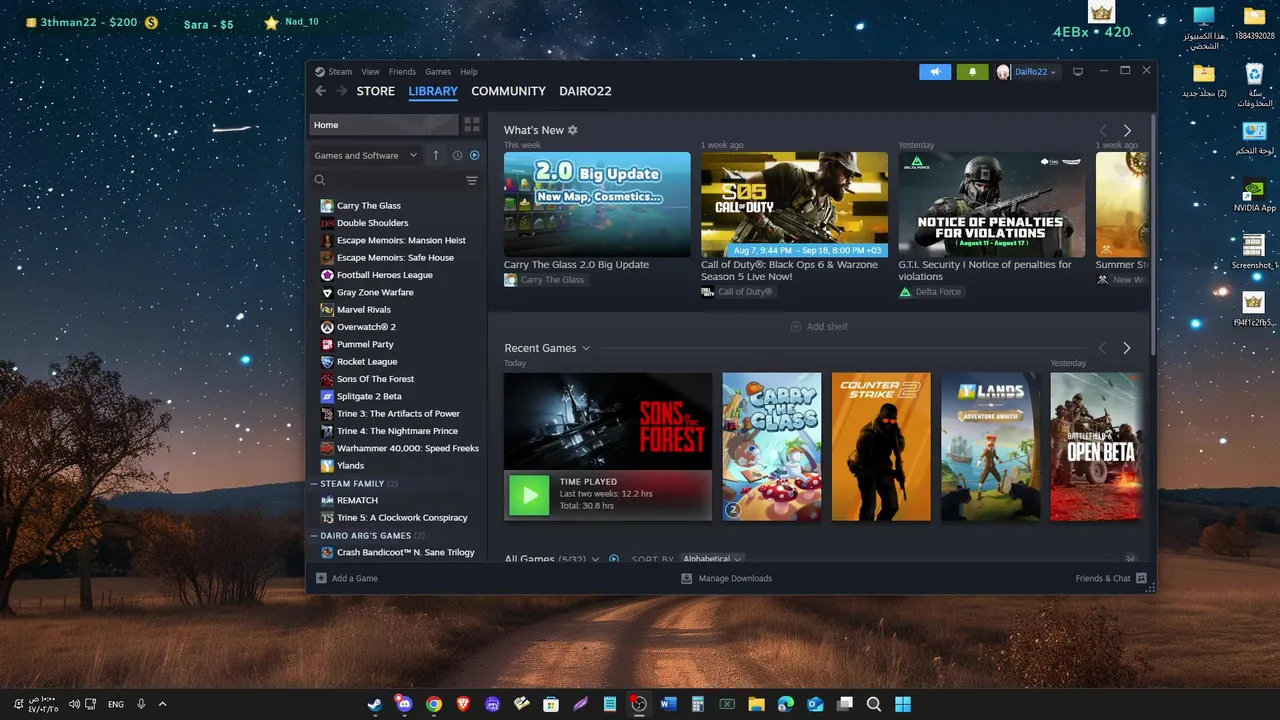Open the DAIRO22 profile tab
Viewport: 1280px width, 720px height.
[585, 91]
